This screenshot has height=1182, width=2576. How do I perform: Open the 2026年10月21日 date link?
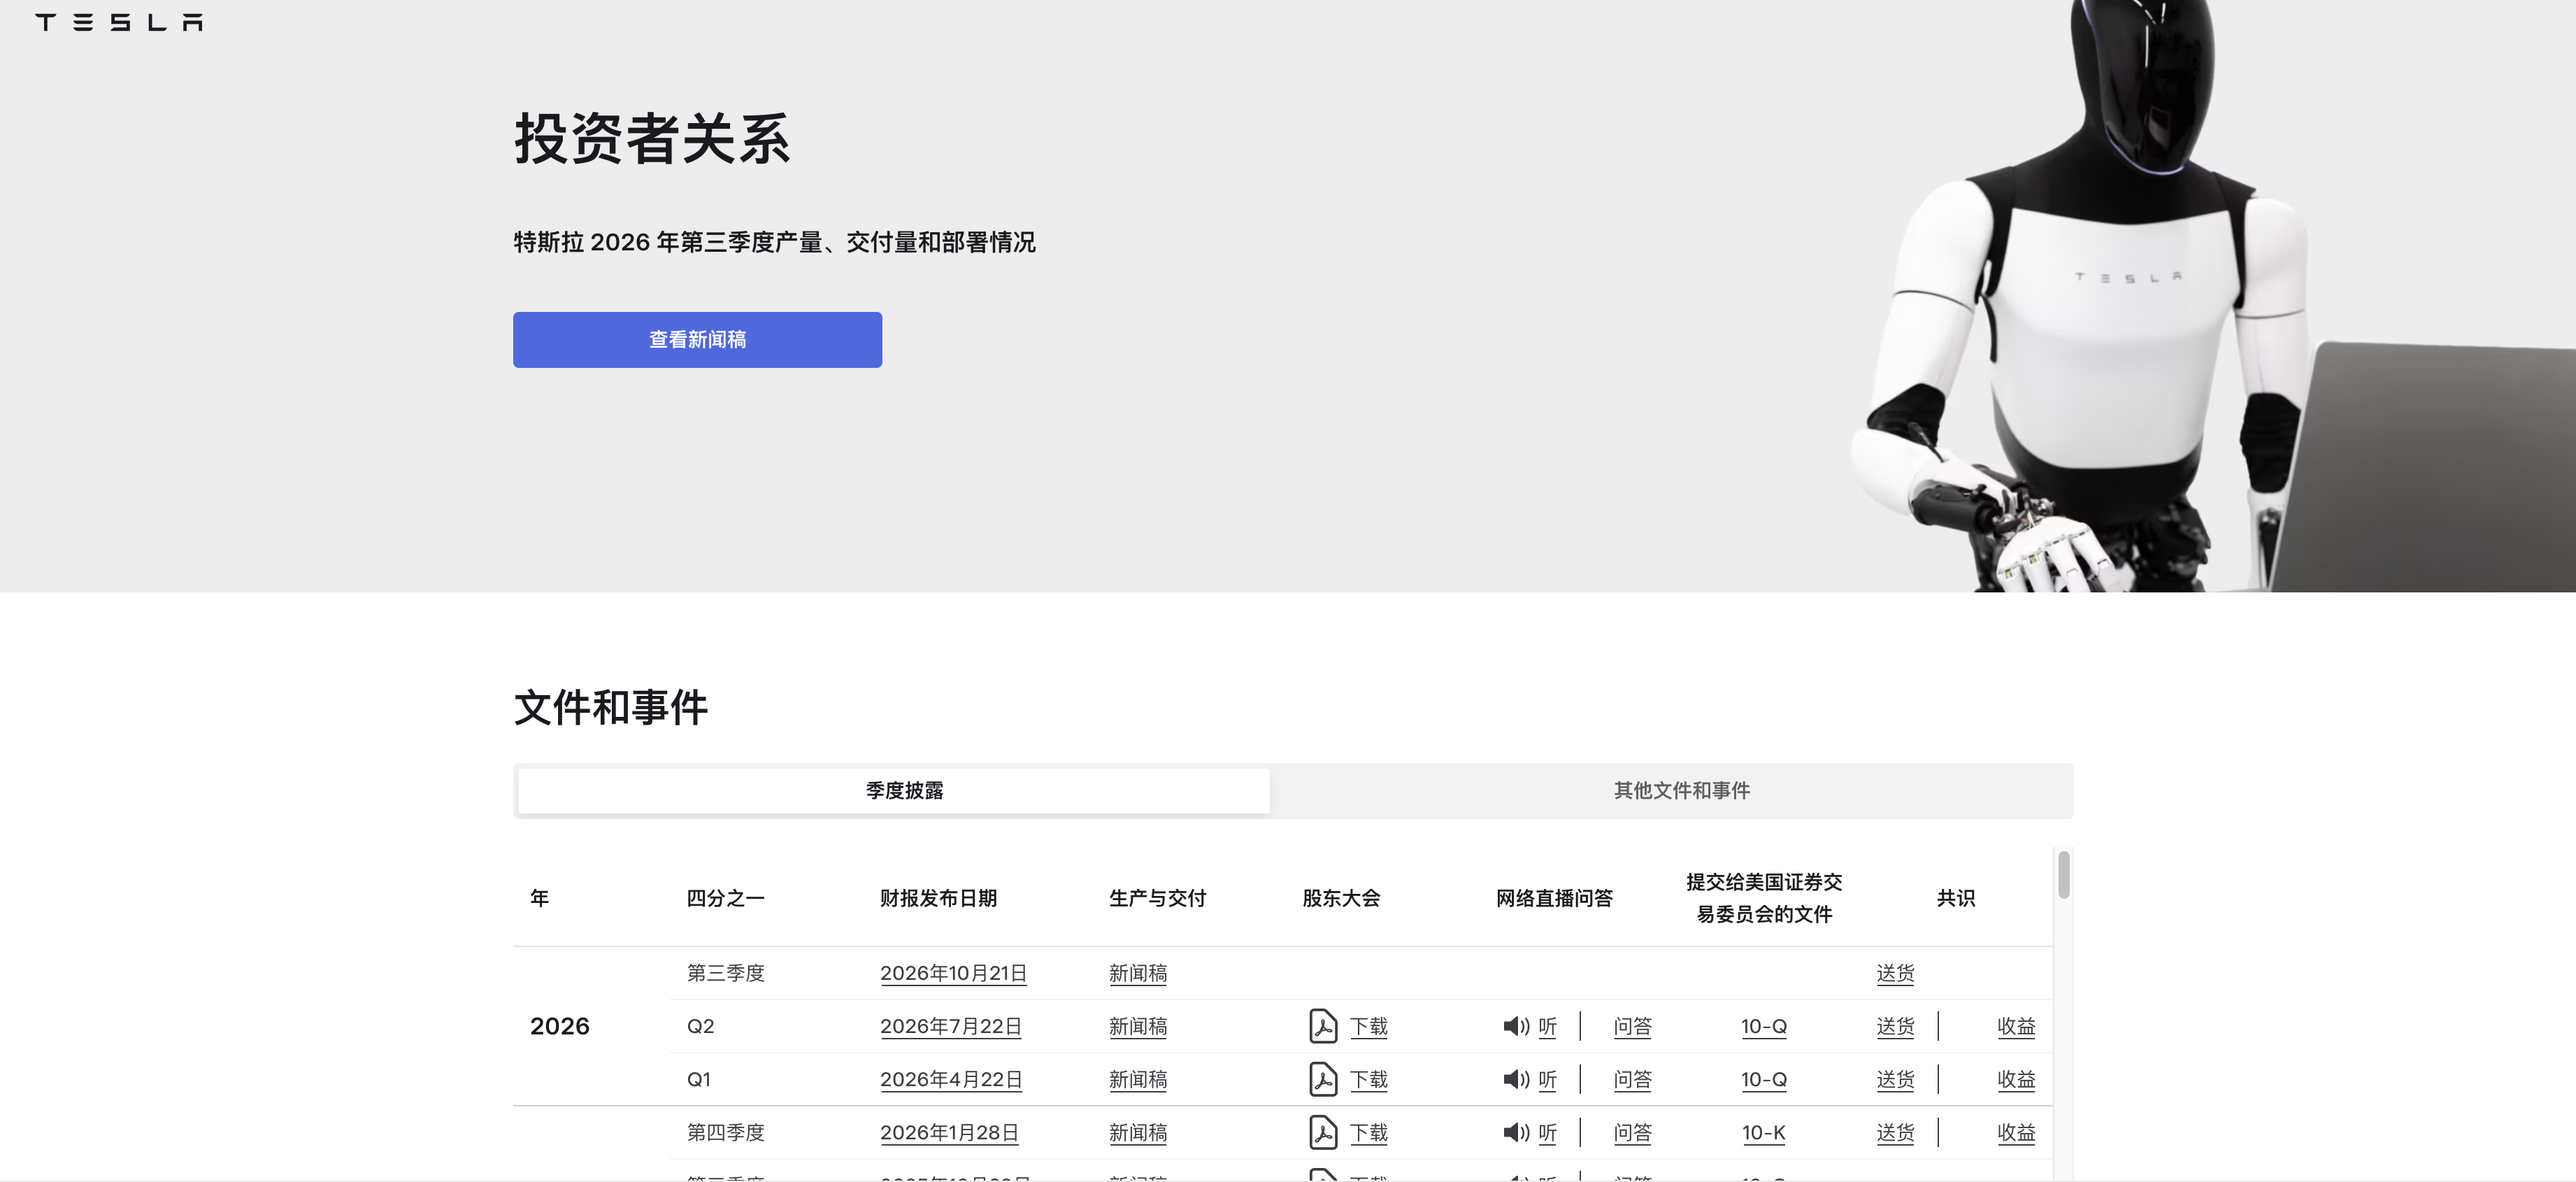pos(953,973)
